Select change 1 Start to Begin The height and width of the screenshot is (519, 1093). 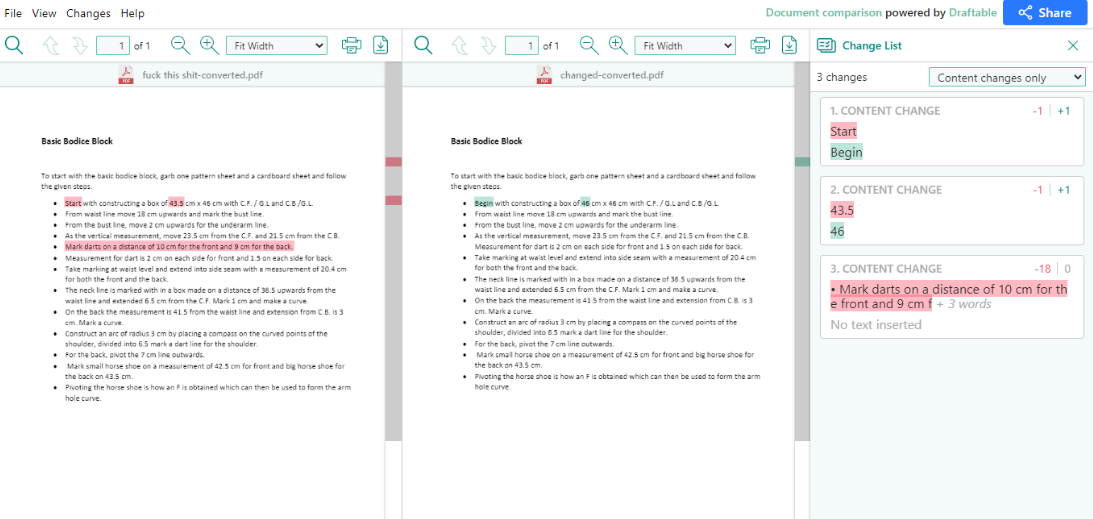tap(951, 131)
